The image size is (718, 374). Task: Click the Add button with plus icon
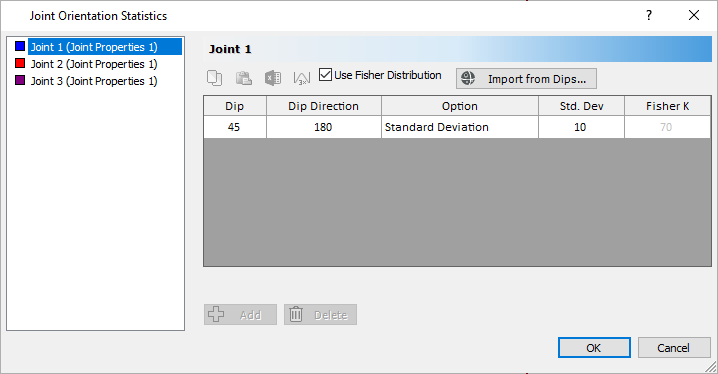240,314
